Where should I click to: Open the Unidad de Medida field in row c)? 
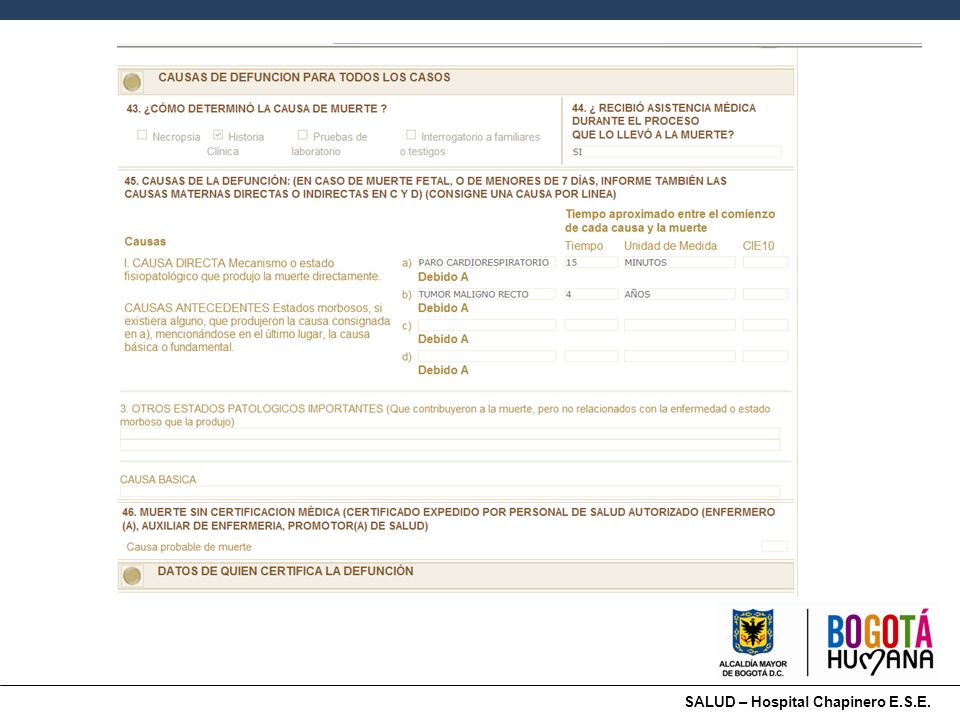pos(679,325)
